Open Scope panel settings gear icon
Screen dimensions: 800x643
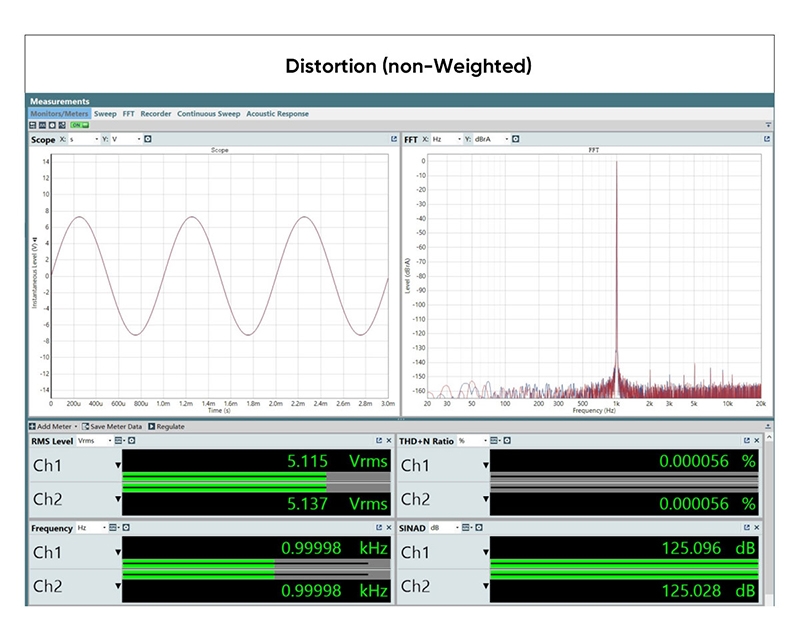pyautogui.click(x=147, y=139)
